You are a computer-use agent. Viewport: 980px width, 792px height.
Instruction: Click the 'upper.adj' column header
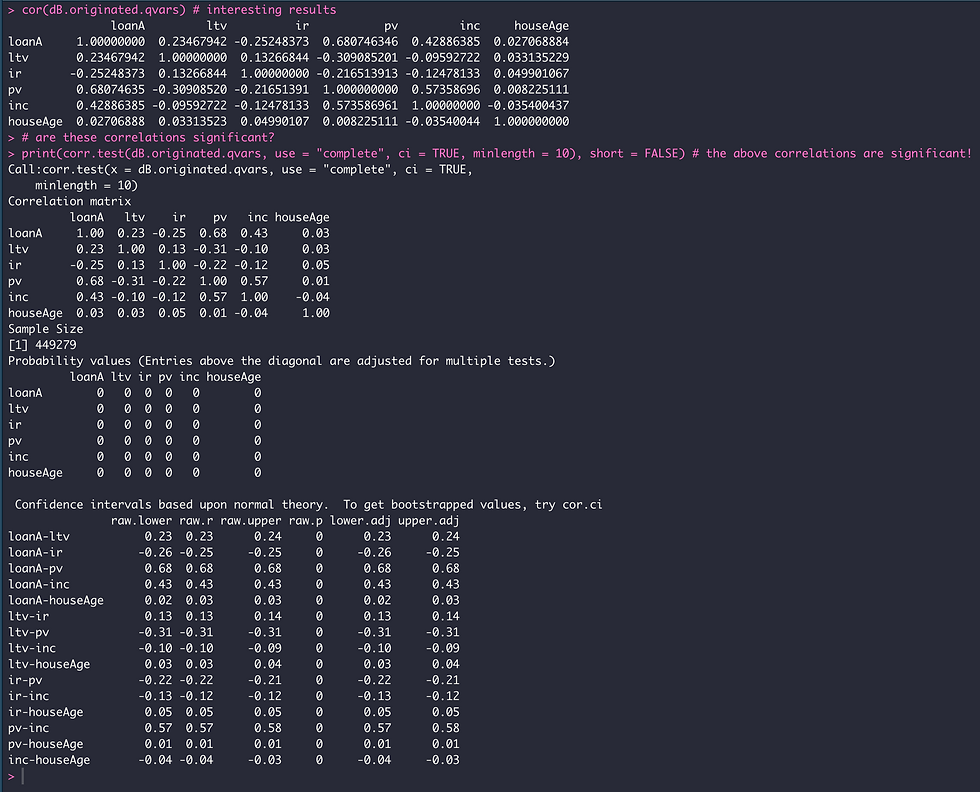(x=429, y=521)
